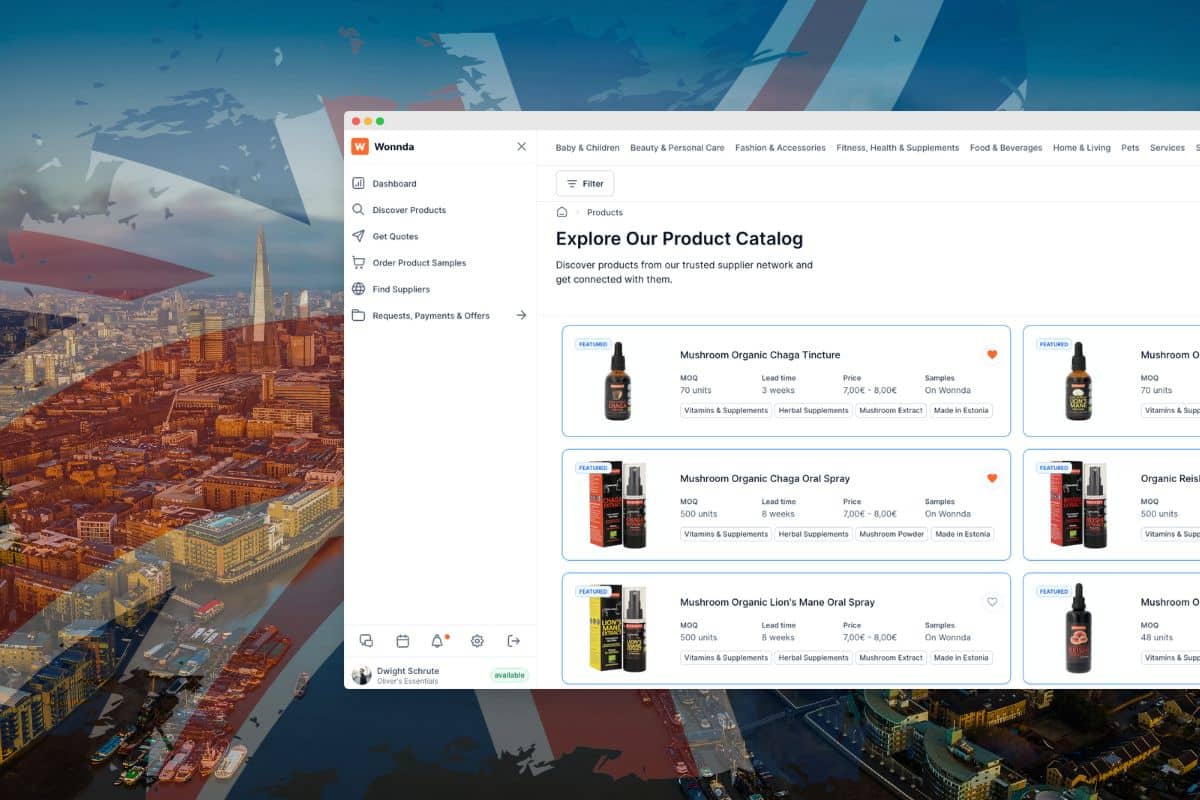Click Lion's Mane Oral Spray product image
This screenshot has width=1200, height=800.
click(x=618, y=628)
